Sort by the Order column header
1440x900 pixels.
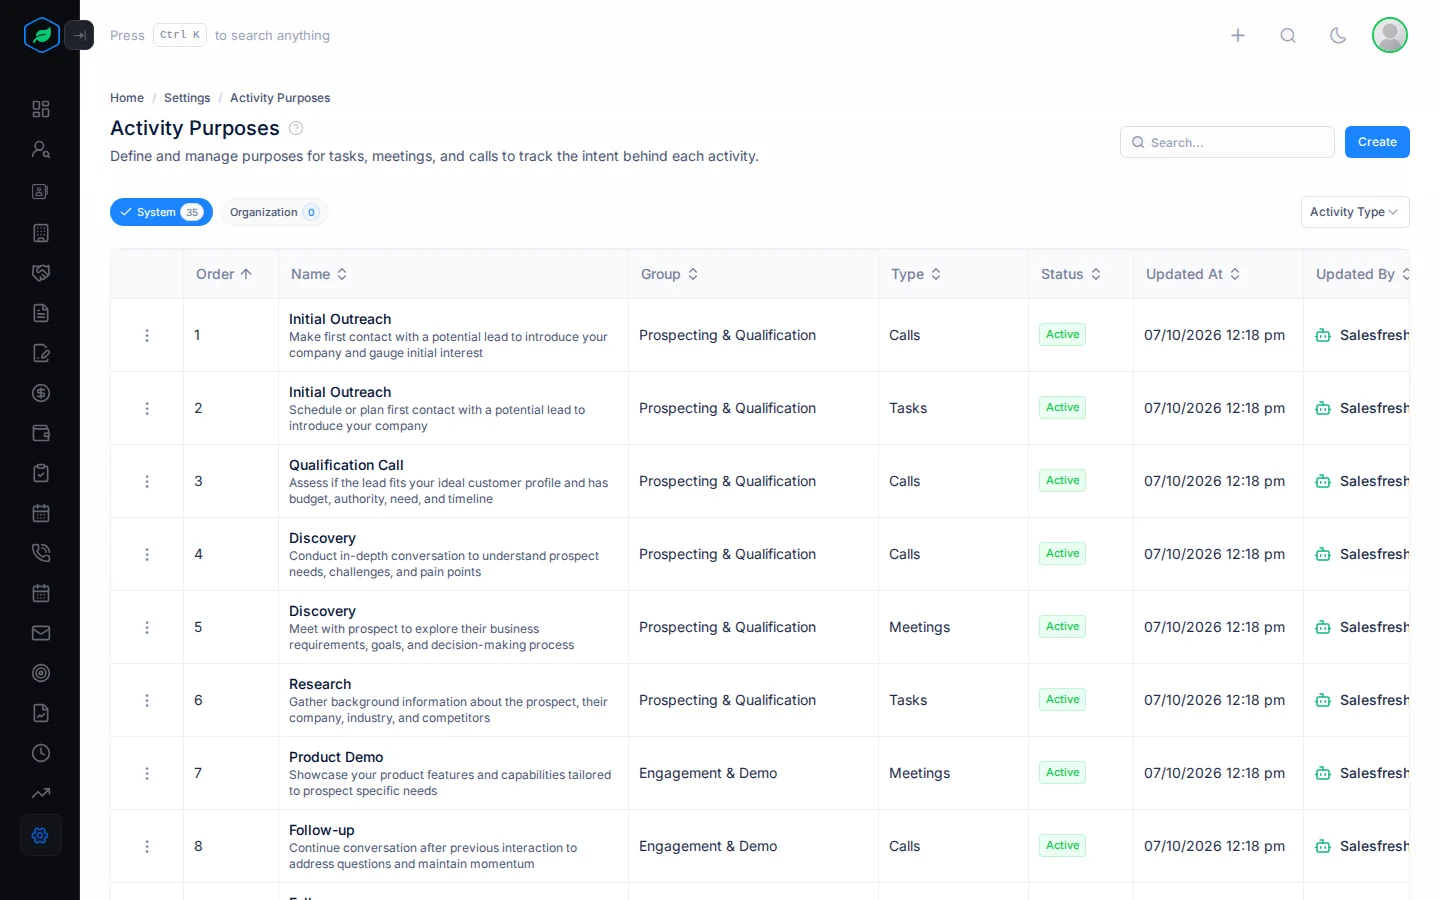click(x=224, y=274)
